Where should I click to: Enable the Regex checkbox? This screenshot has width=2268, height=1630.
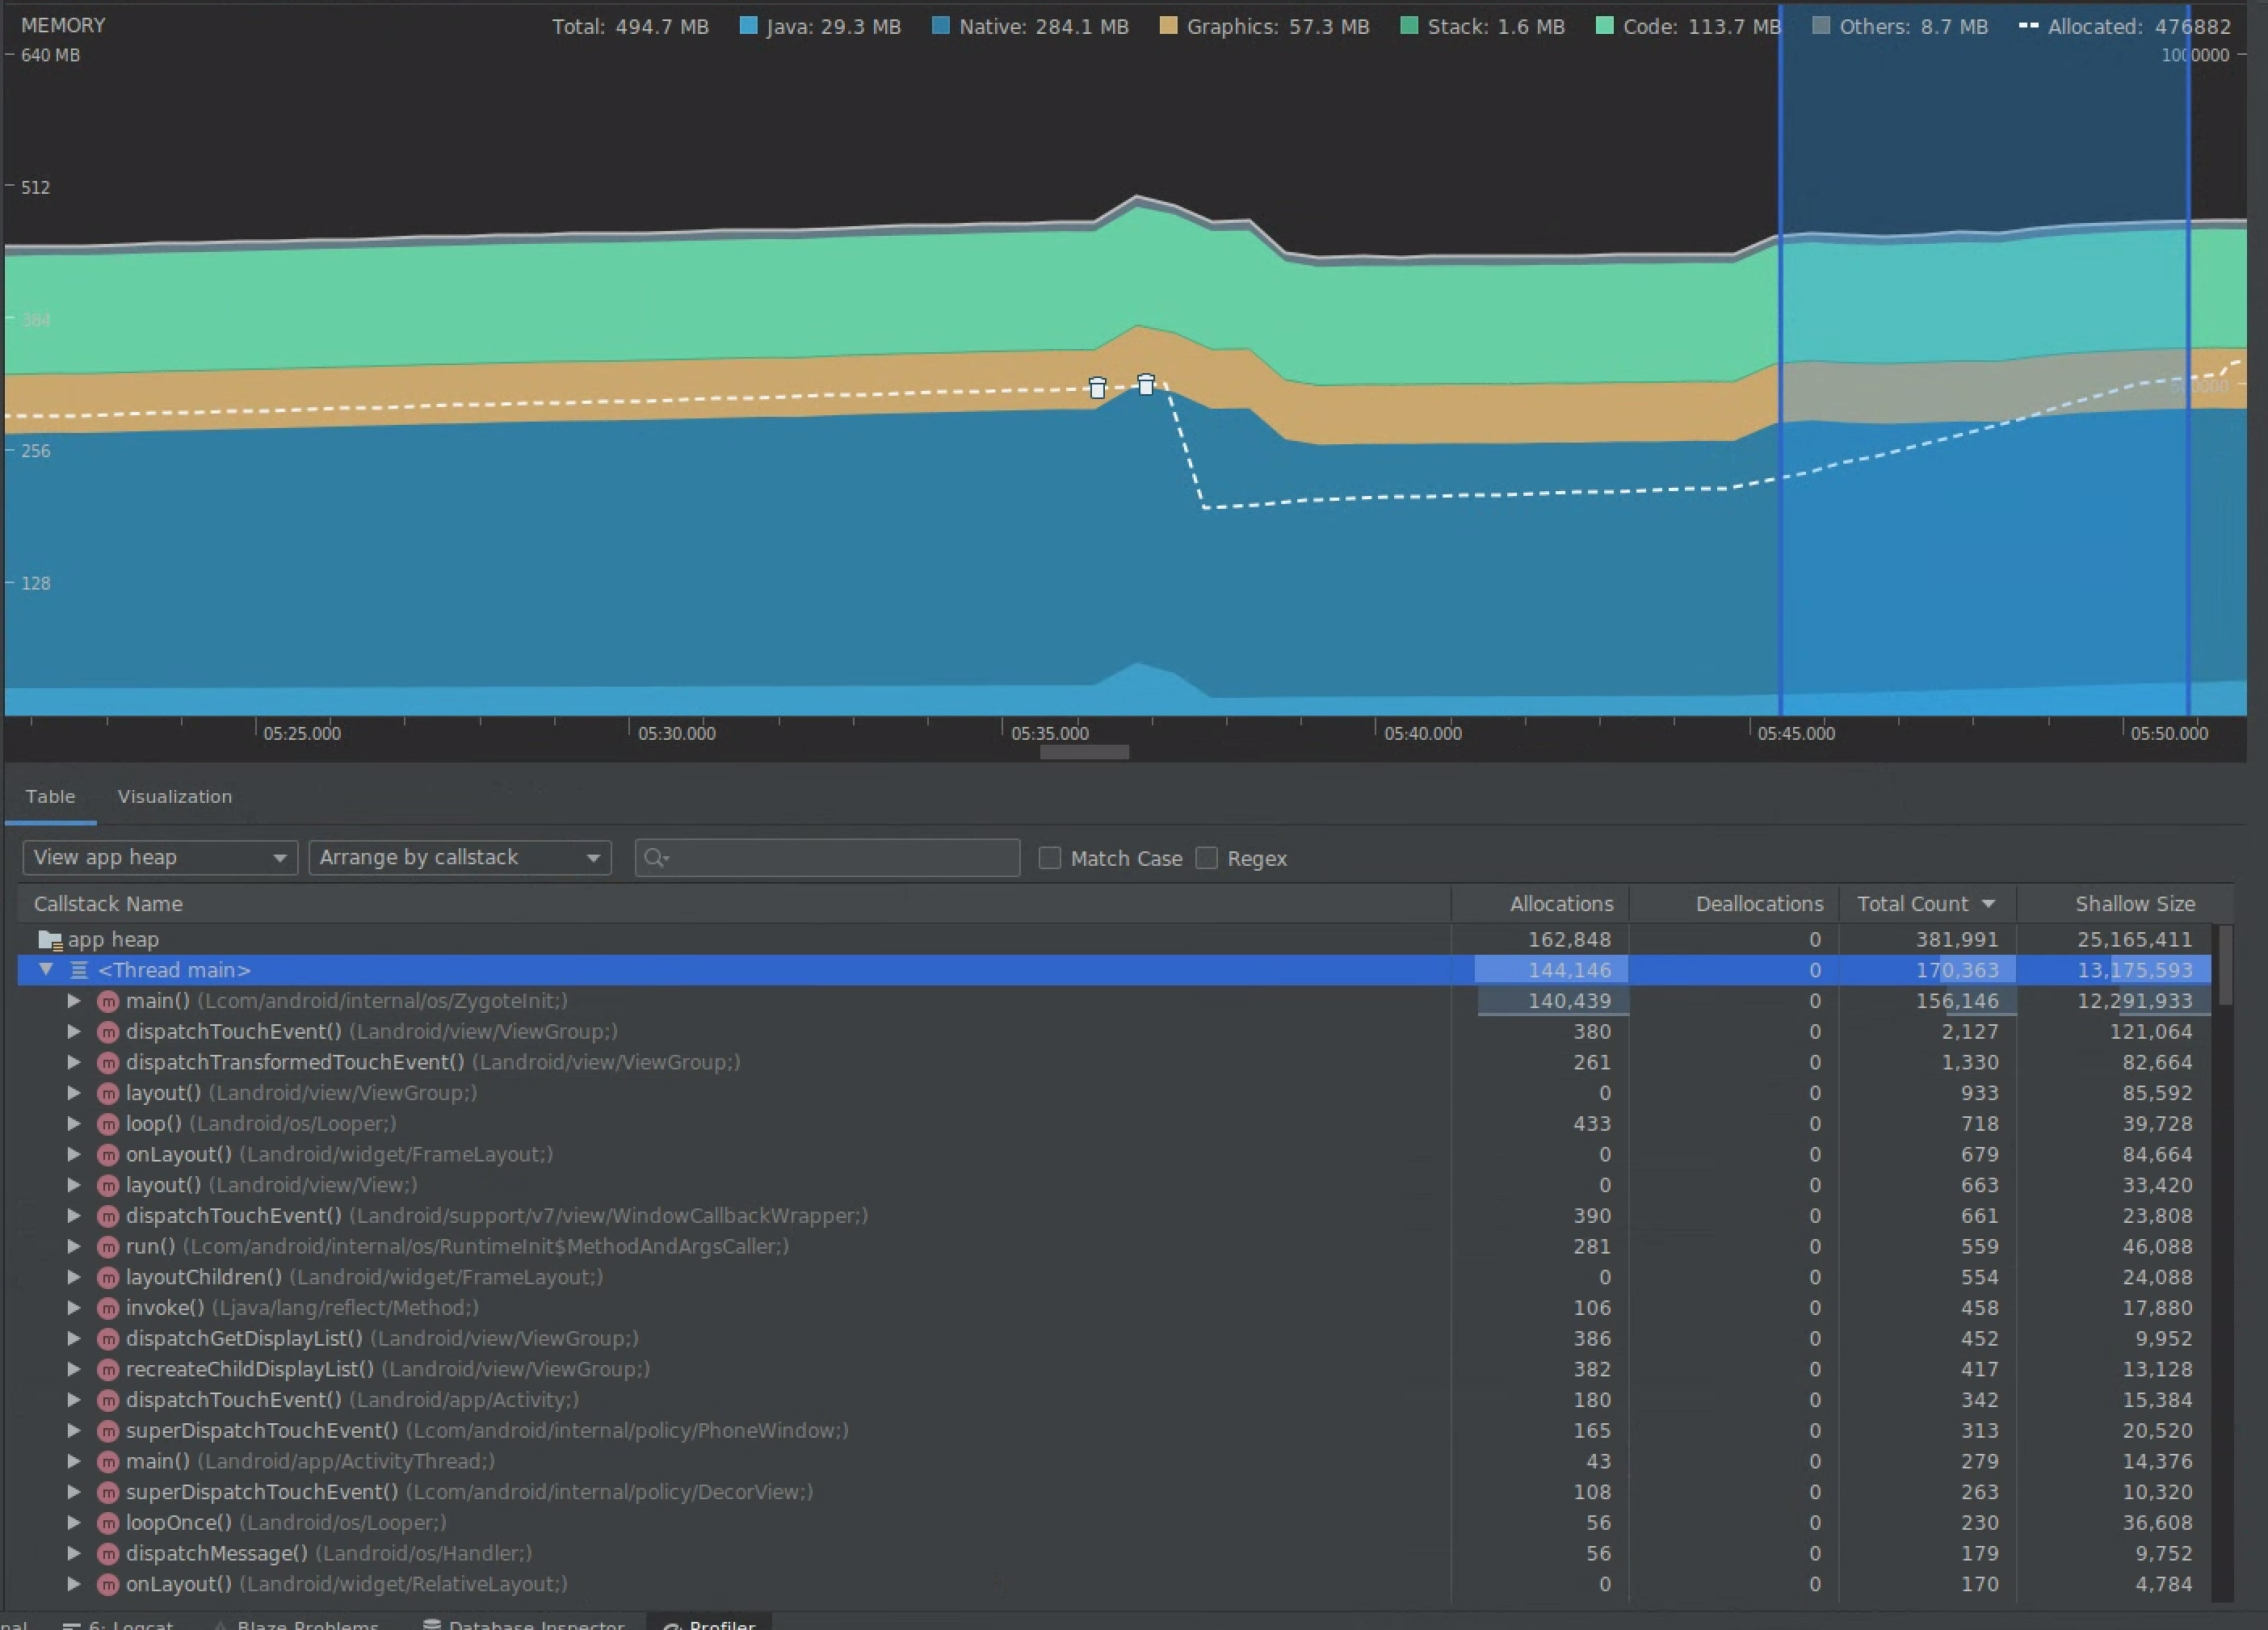pyautogui.click(x=1208, y=857)
